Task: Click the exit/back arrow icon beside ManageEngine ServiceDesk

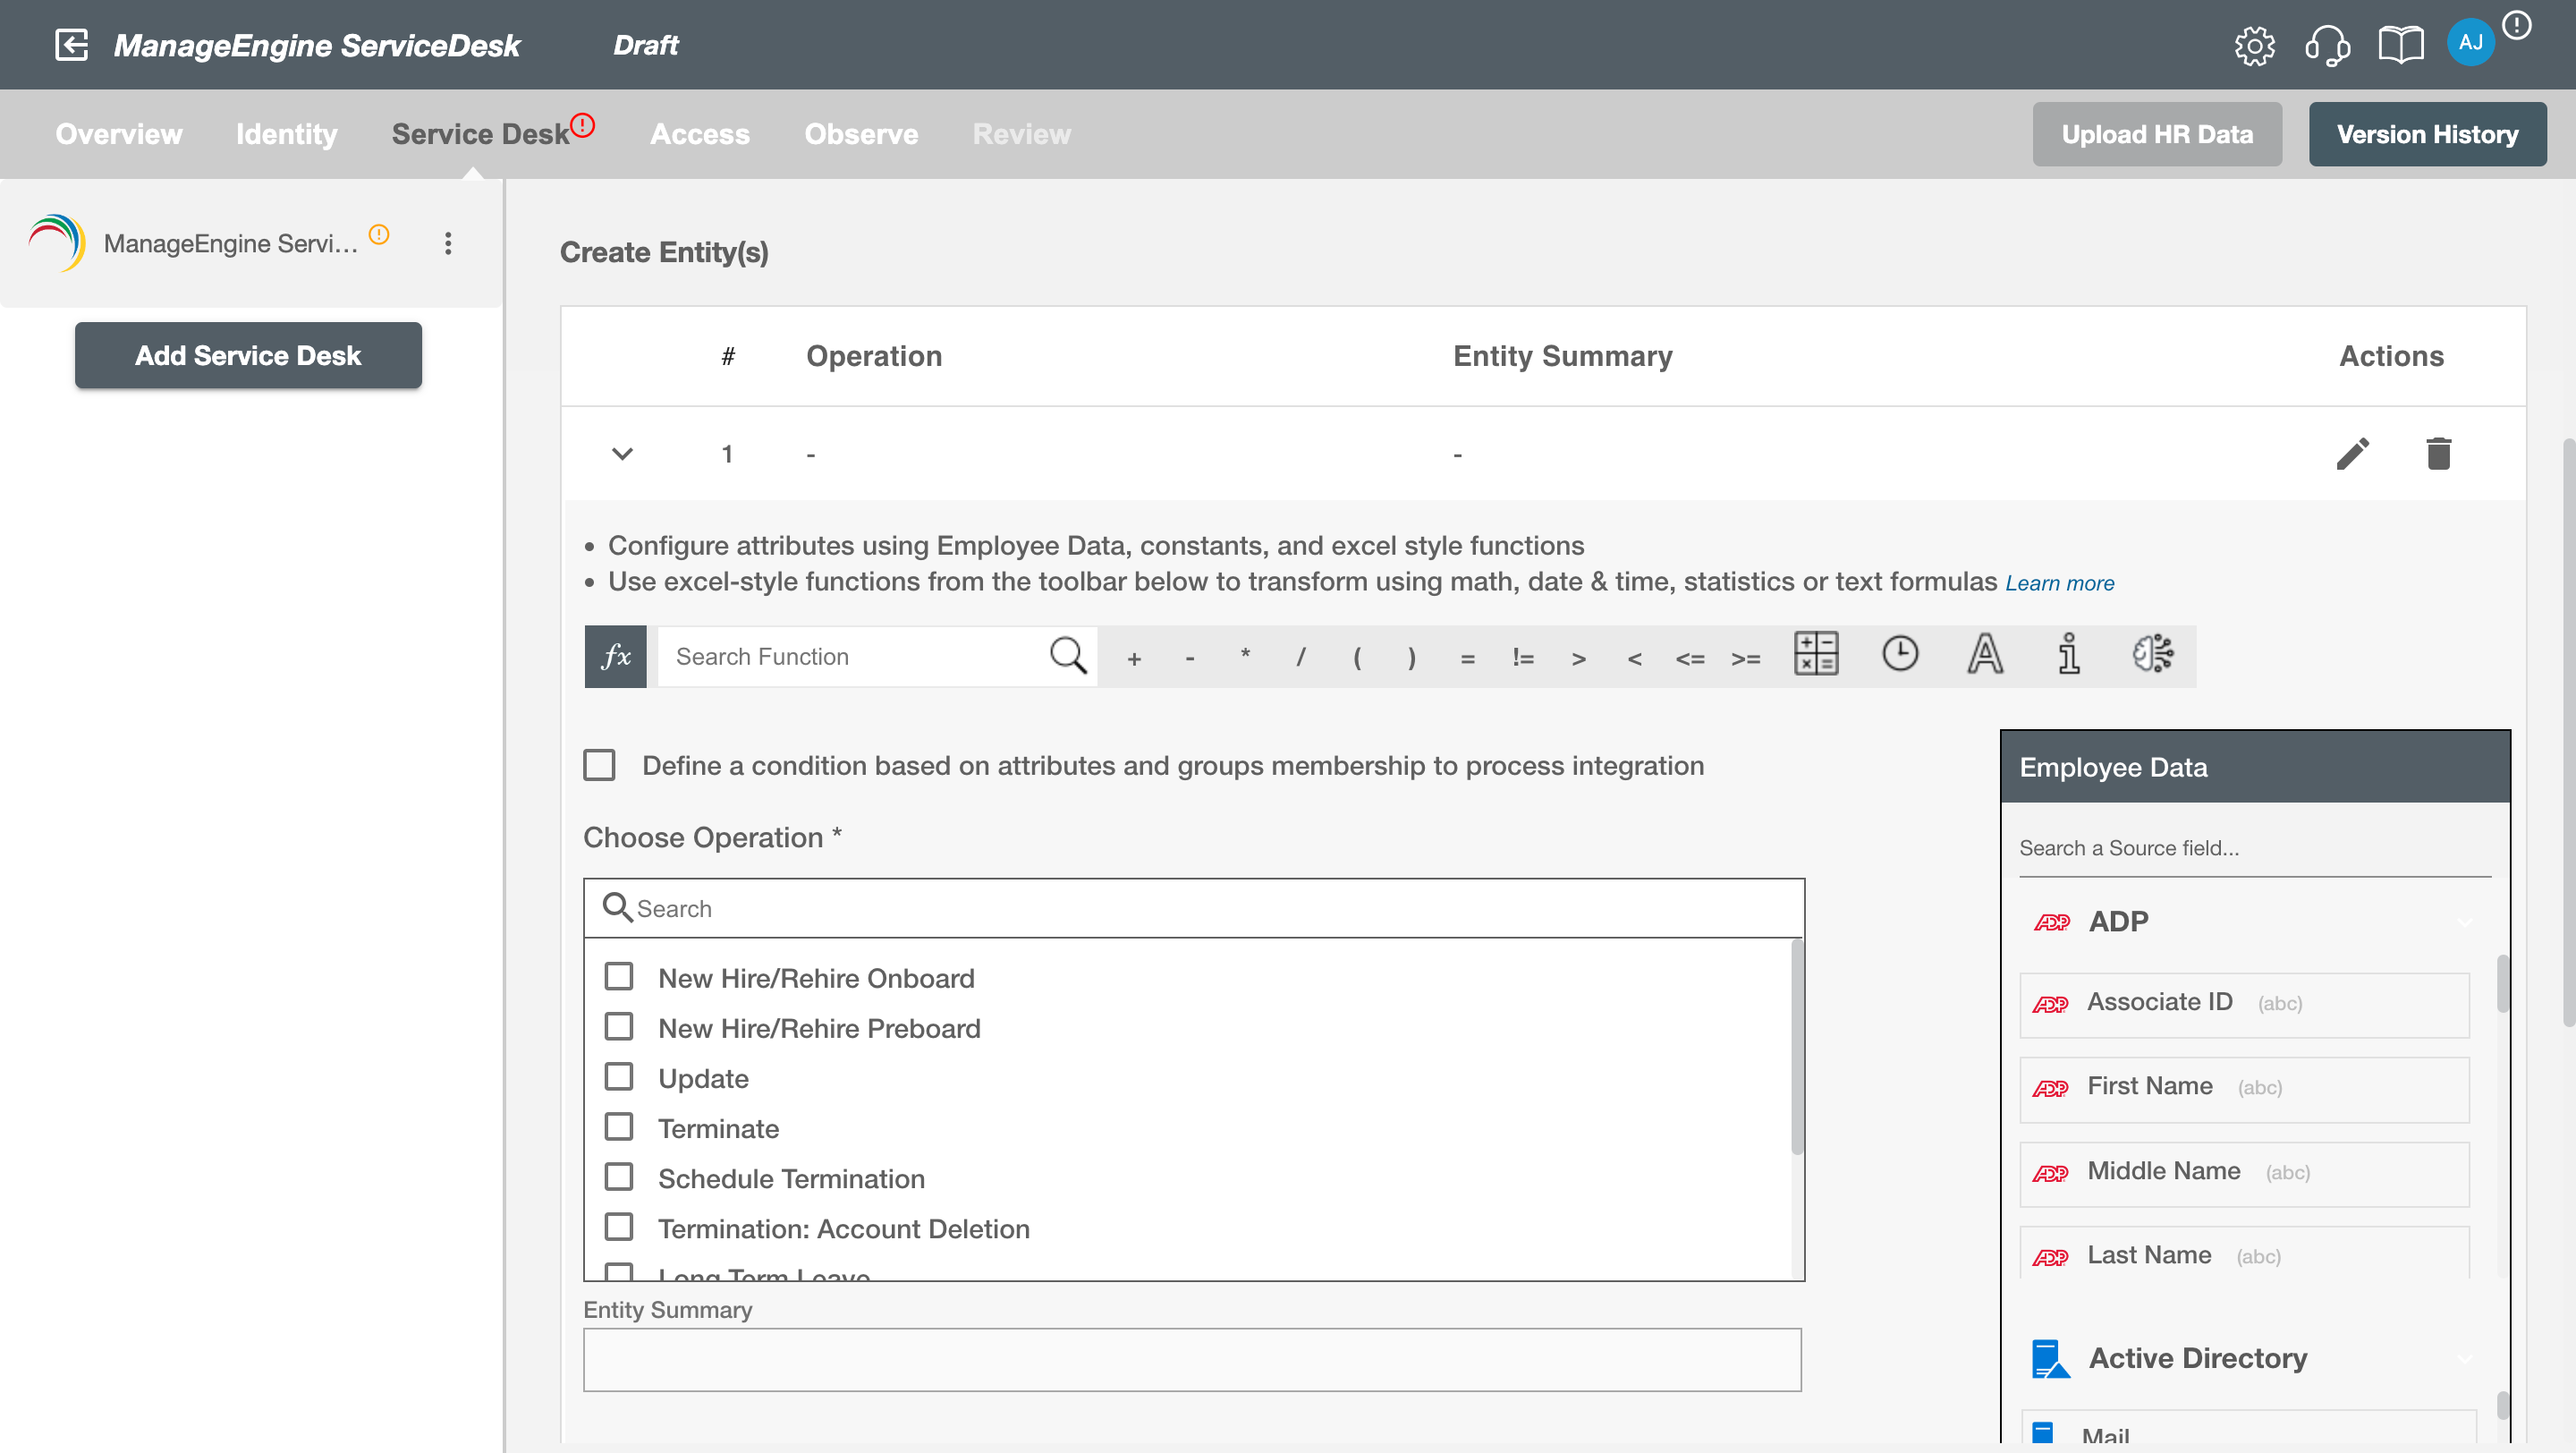Action: click(72, 45)
